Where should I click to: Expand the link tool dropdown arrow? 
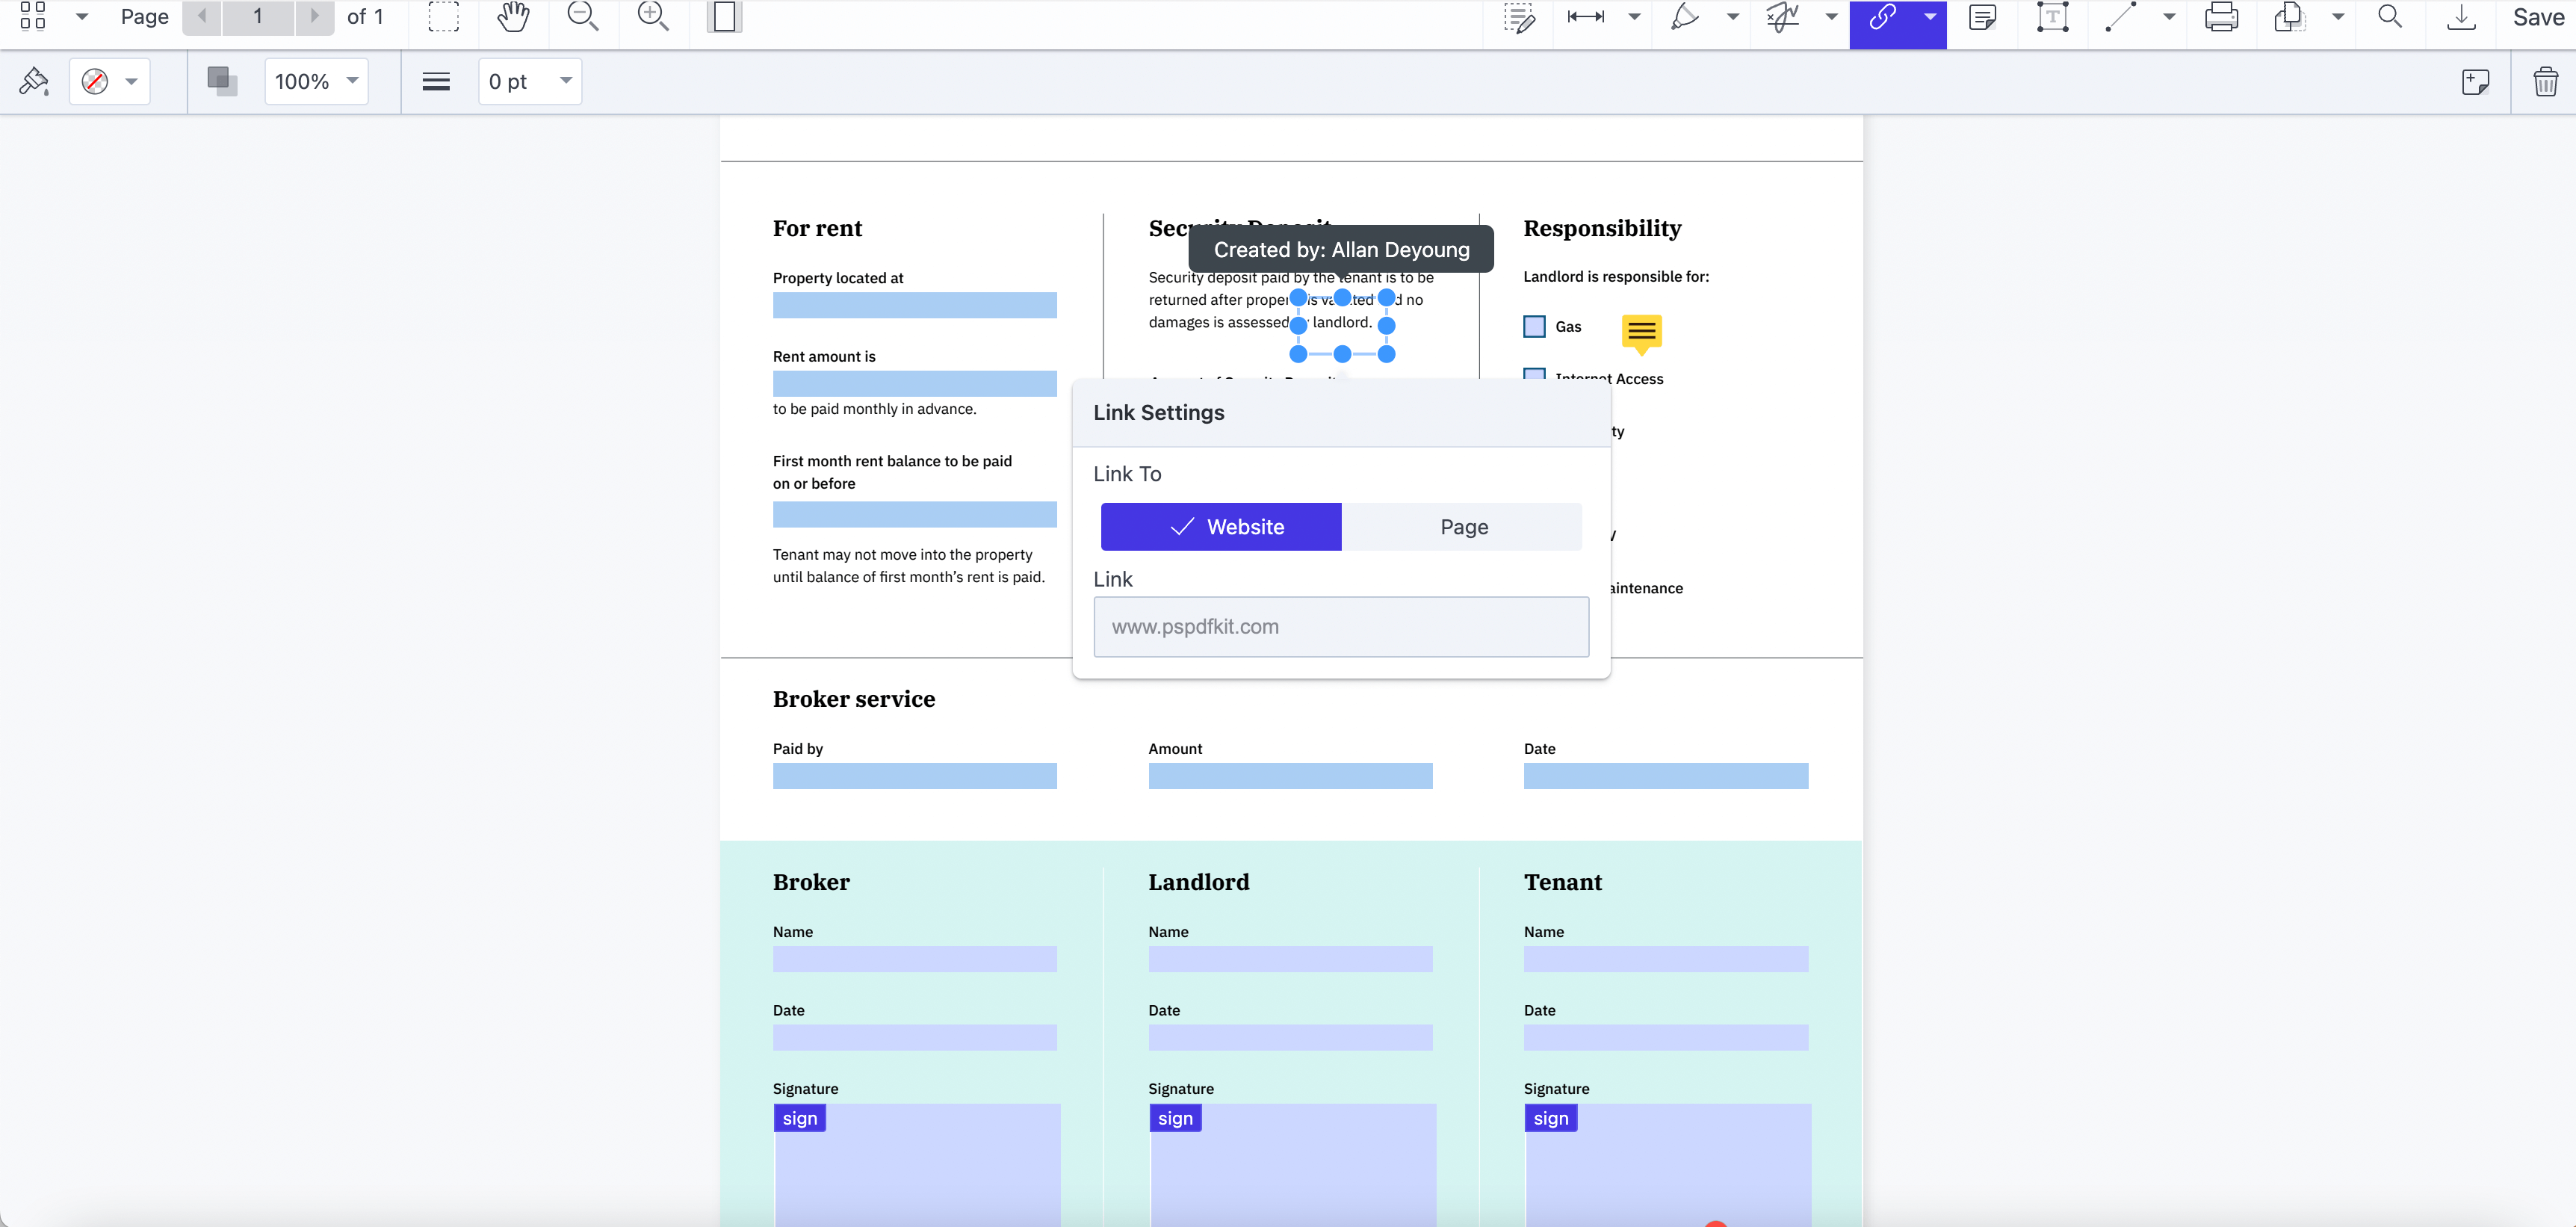coord(1930,16)
